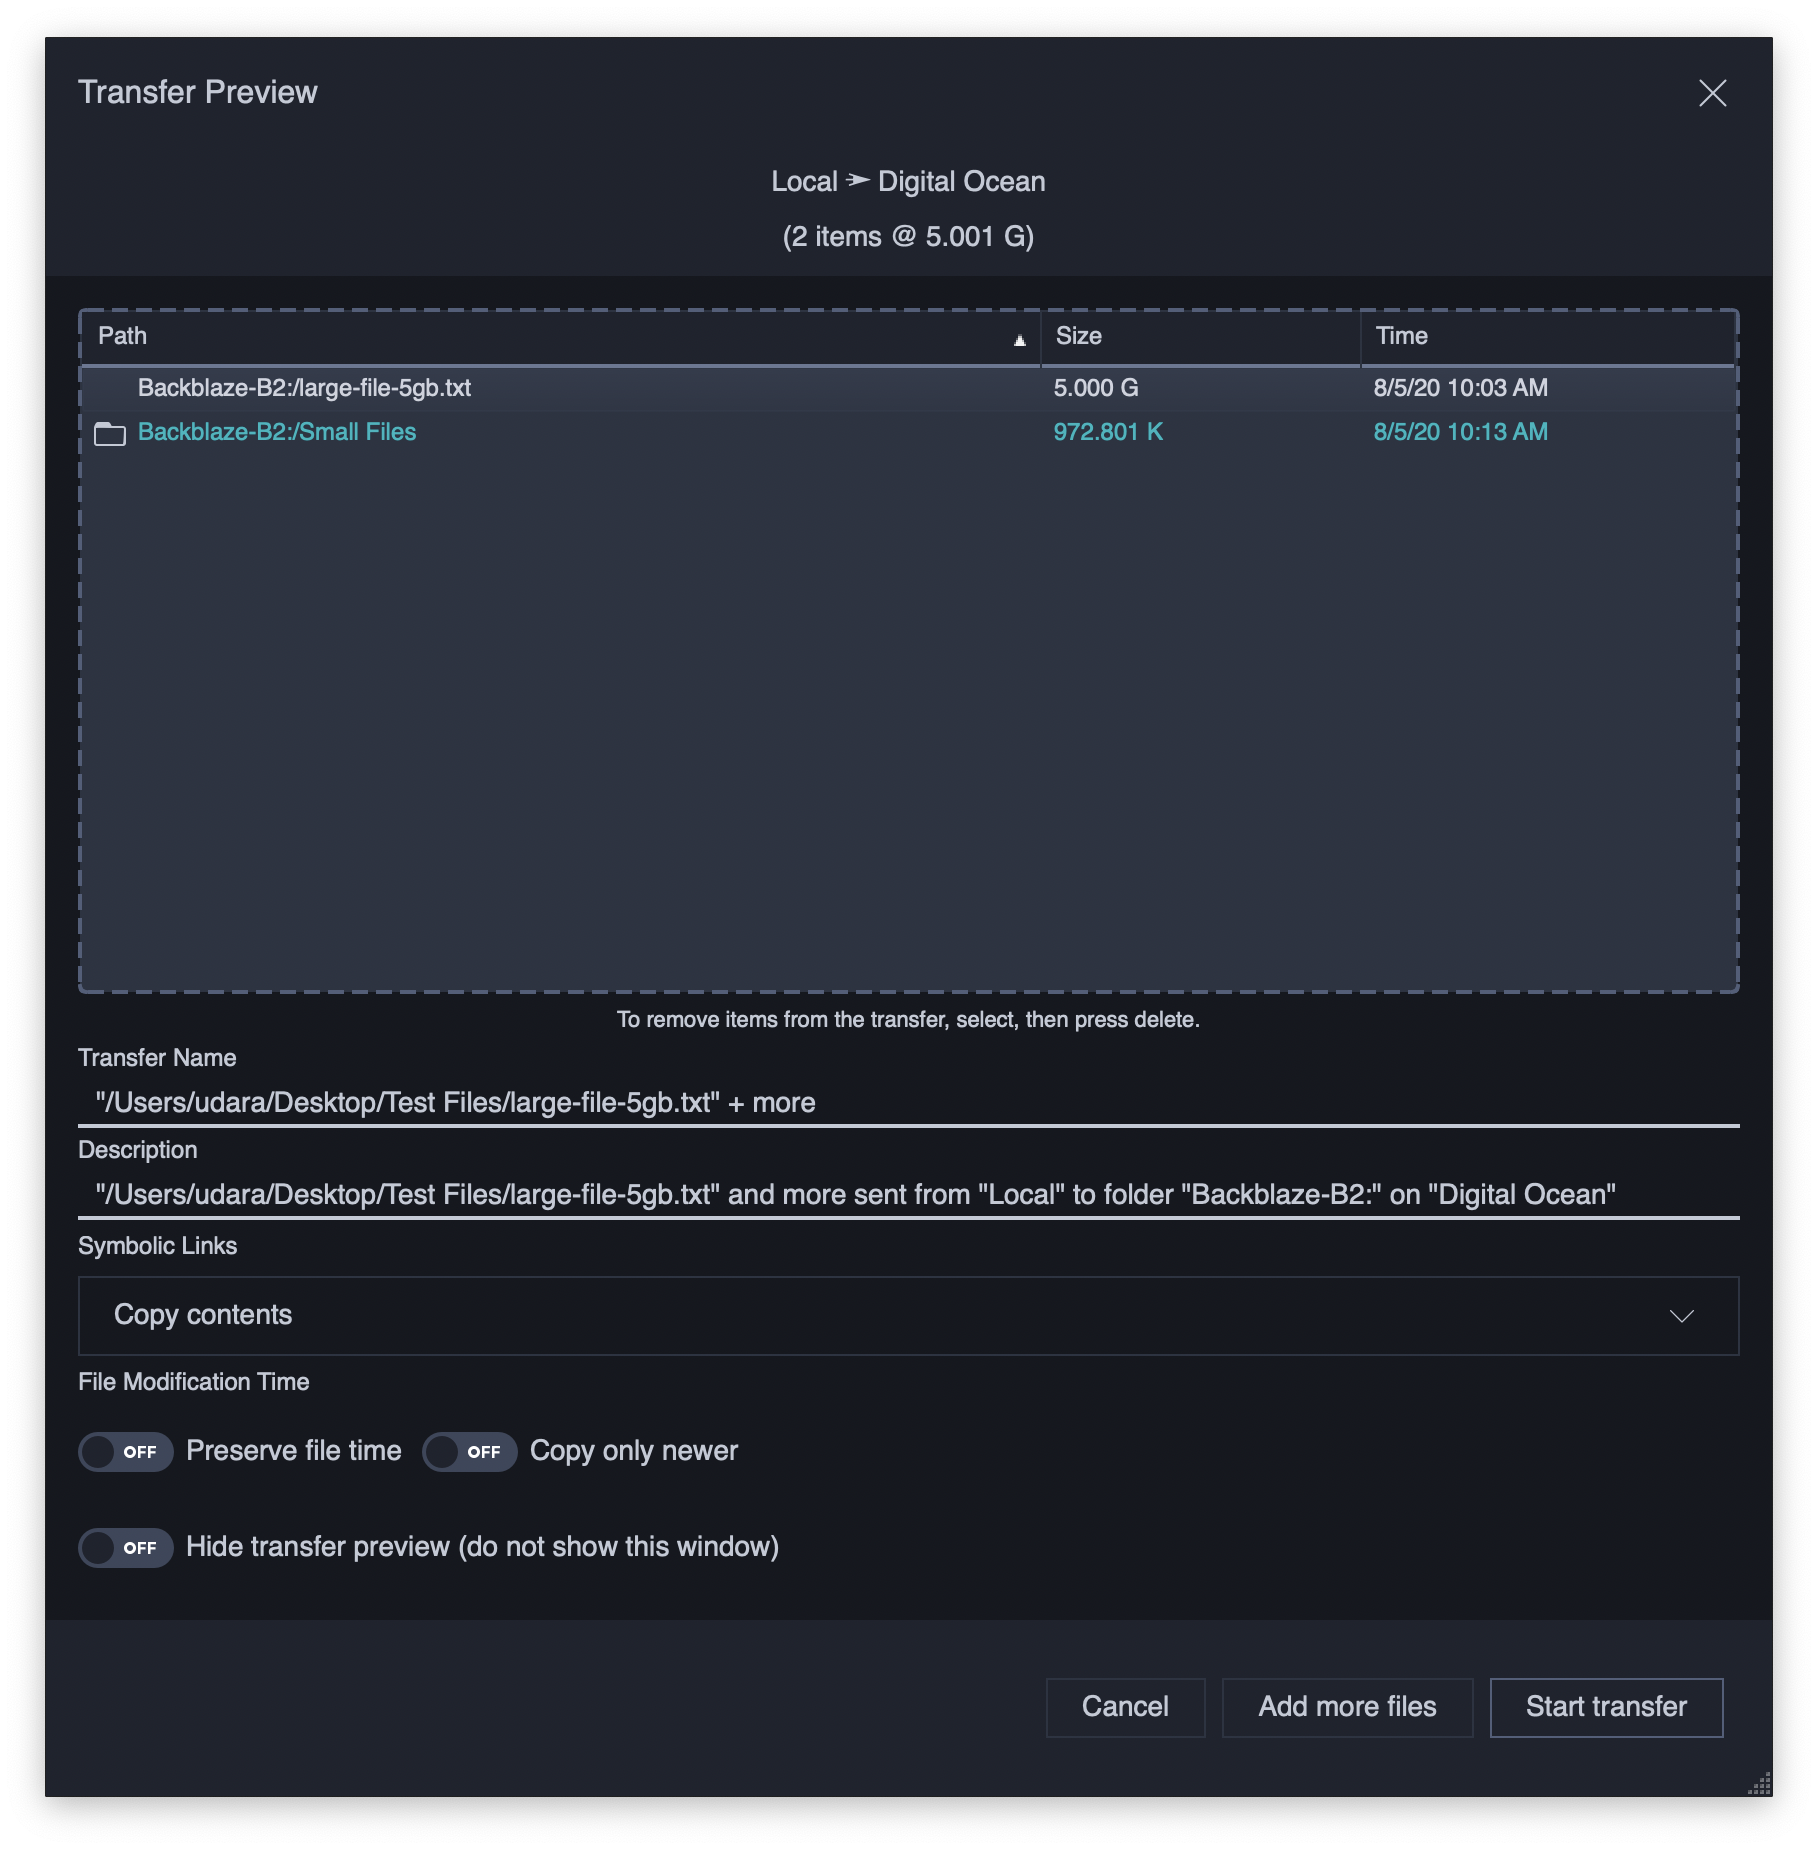
Task: Select the large-file-5gb.txt row
Action: [908, 388]
